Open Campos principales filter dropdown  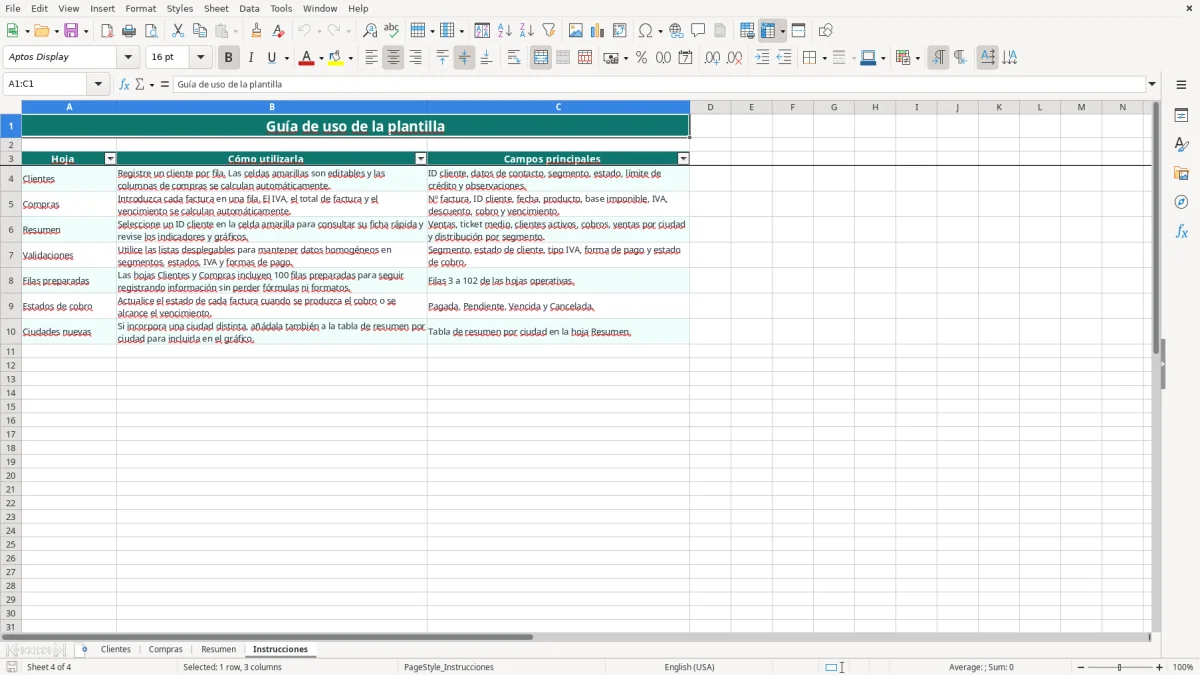(x=683, y=159)
